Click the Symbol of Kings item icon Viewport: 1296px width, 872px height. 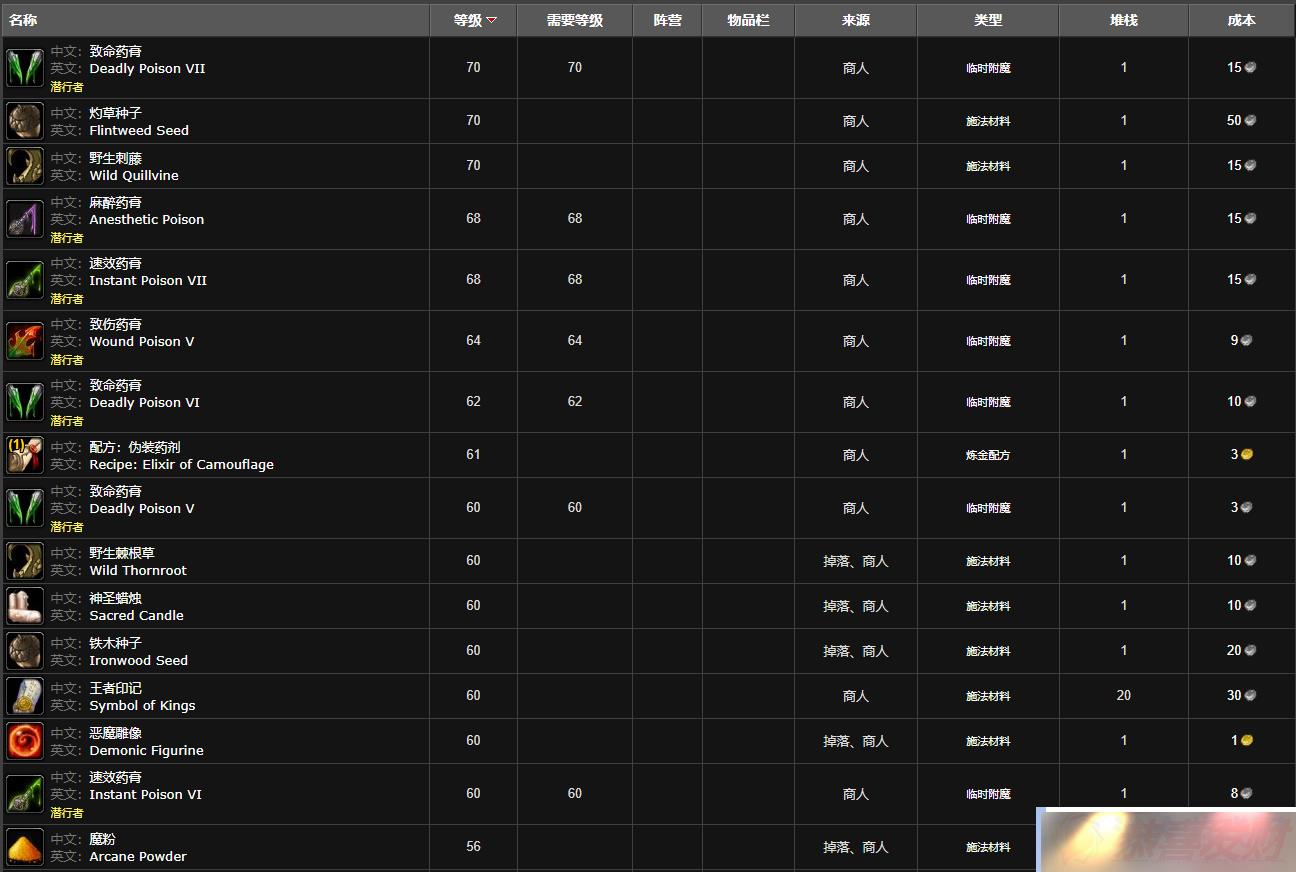click(25, 696)
